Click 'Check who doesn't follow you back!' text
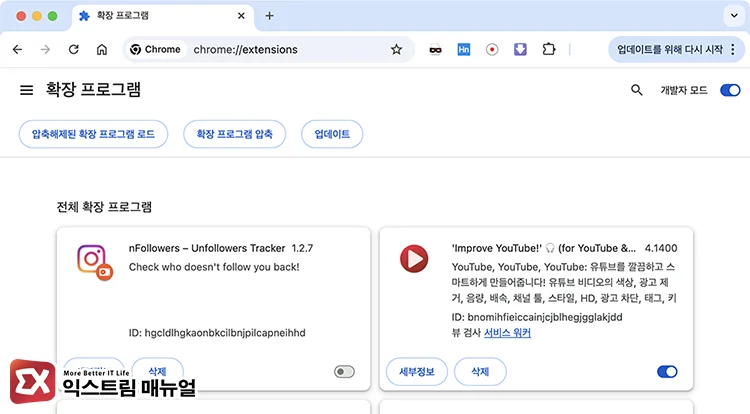This screenshot has height=414, width=750. 214,267
